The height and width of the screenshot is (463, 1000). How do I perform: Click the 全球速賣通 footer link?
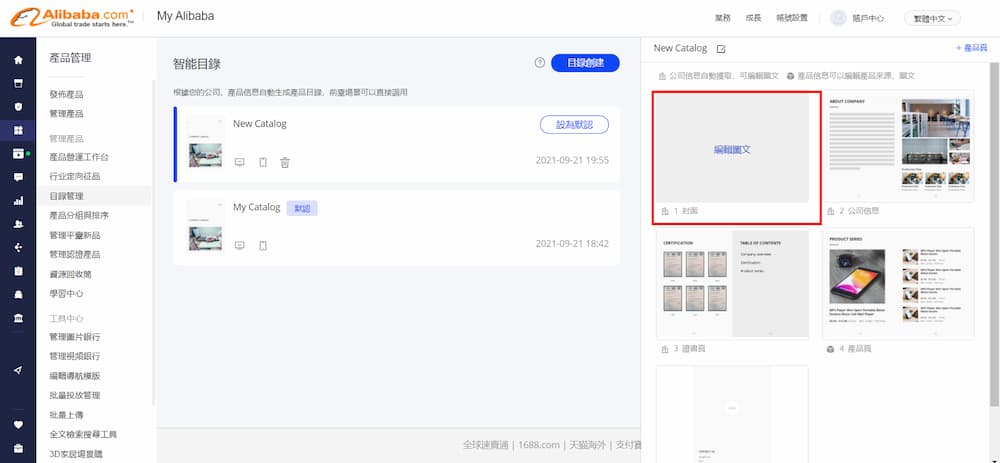pyautogui.click(x=485, y=445)
